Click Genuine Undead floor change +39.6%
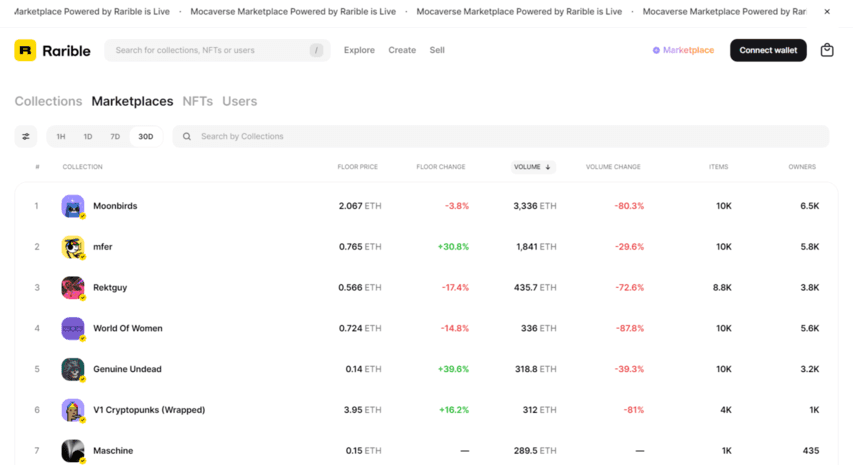Image resolution: width=853 pixels, height=465 pixels. click(x=453, y=369)
